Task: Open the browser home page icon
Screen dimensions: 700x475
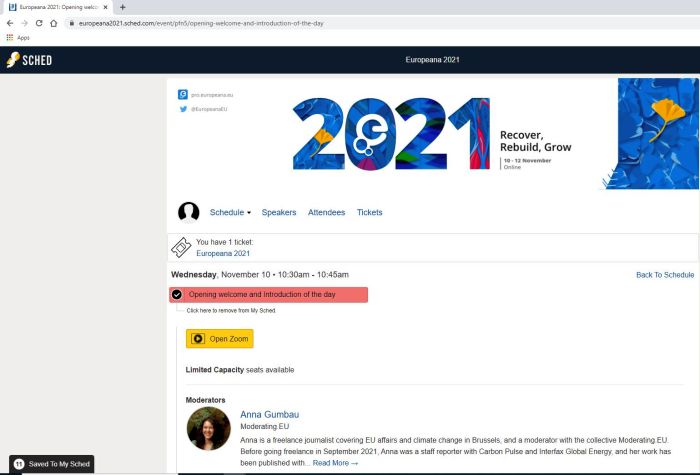Action: [x=54, y=23]
